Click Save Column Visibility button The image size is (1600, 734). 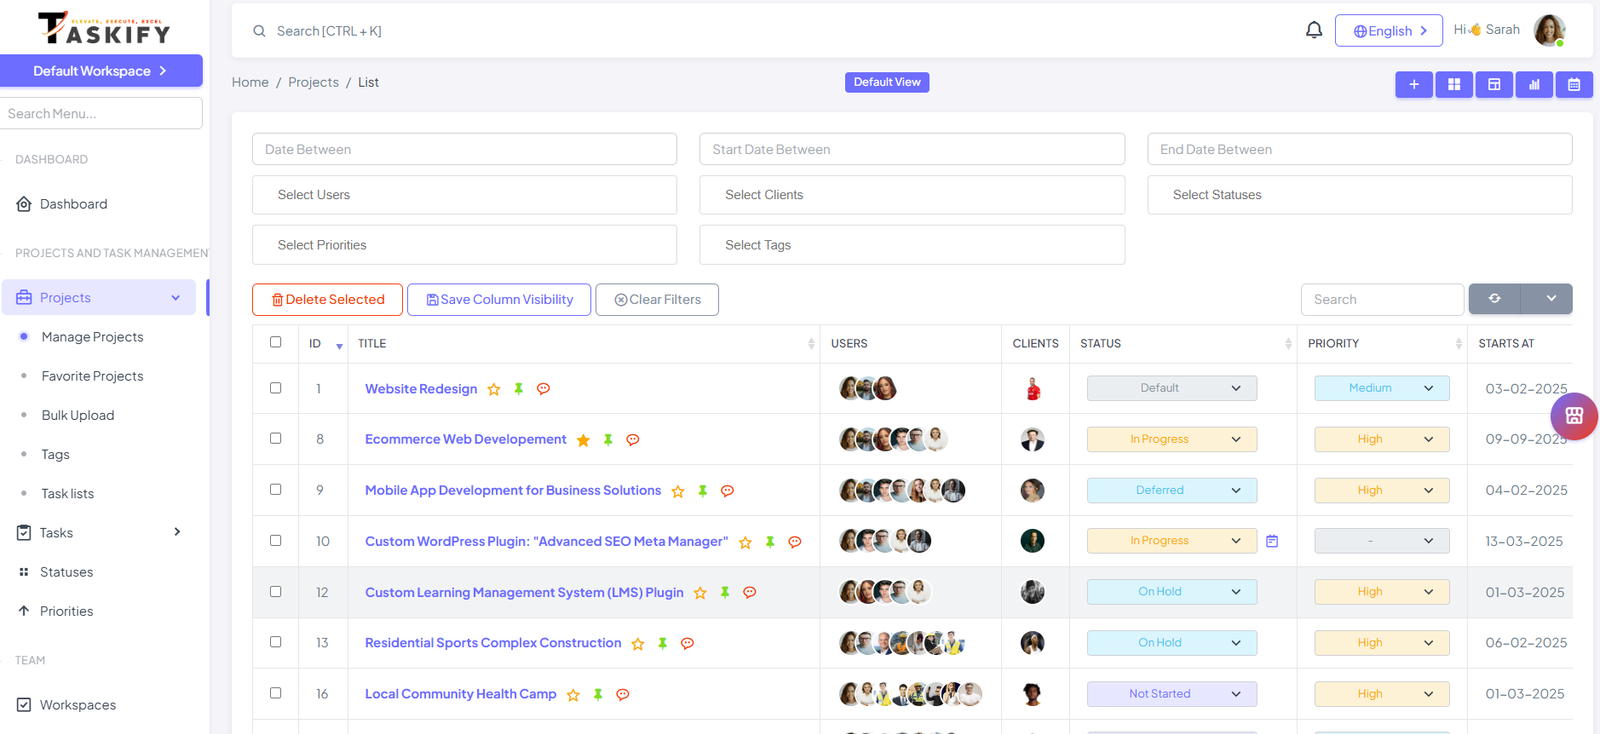[x=499, y=299]
